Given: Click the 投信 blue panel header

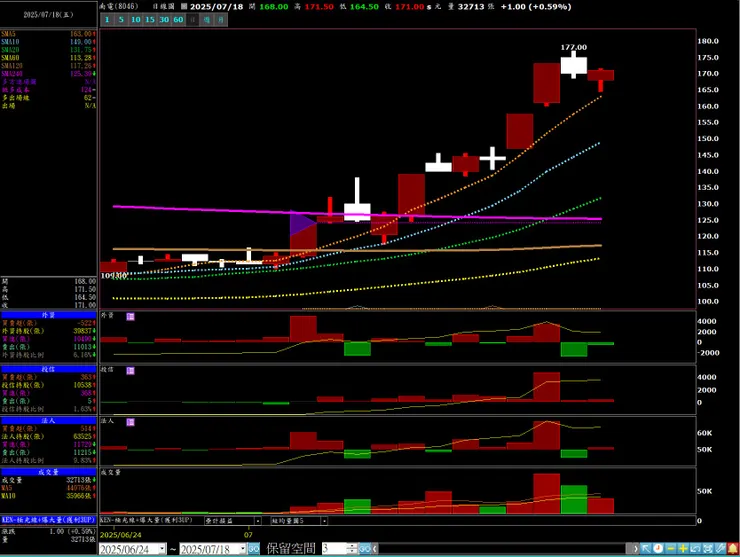Looking at the screenshot, I should point(48,369).
